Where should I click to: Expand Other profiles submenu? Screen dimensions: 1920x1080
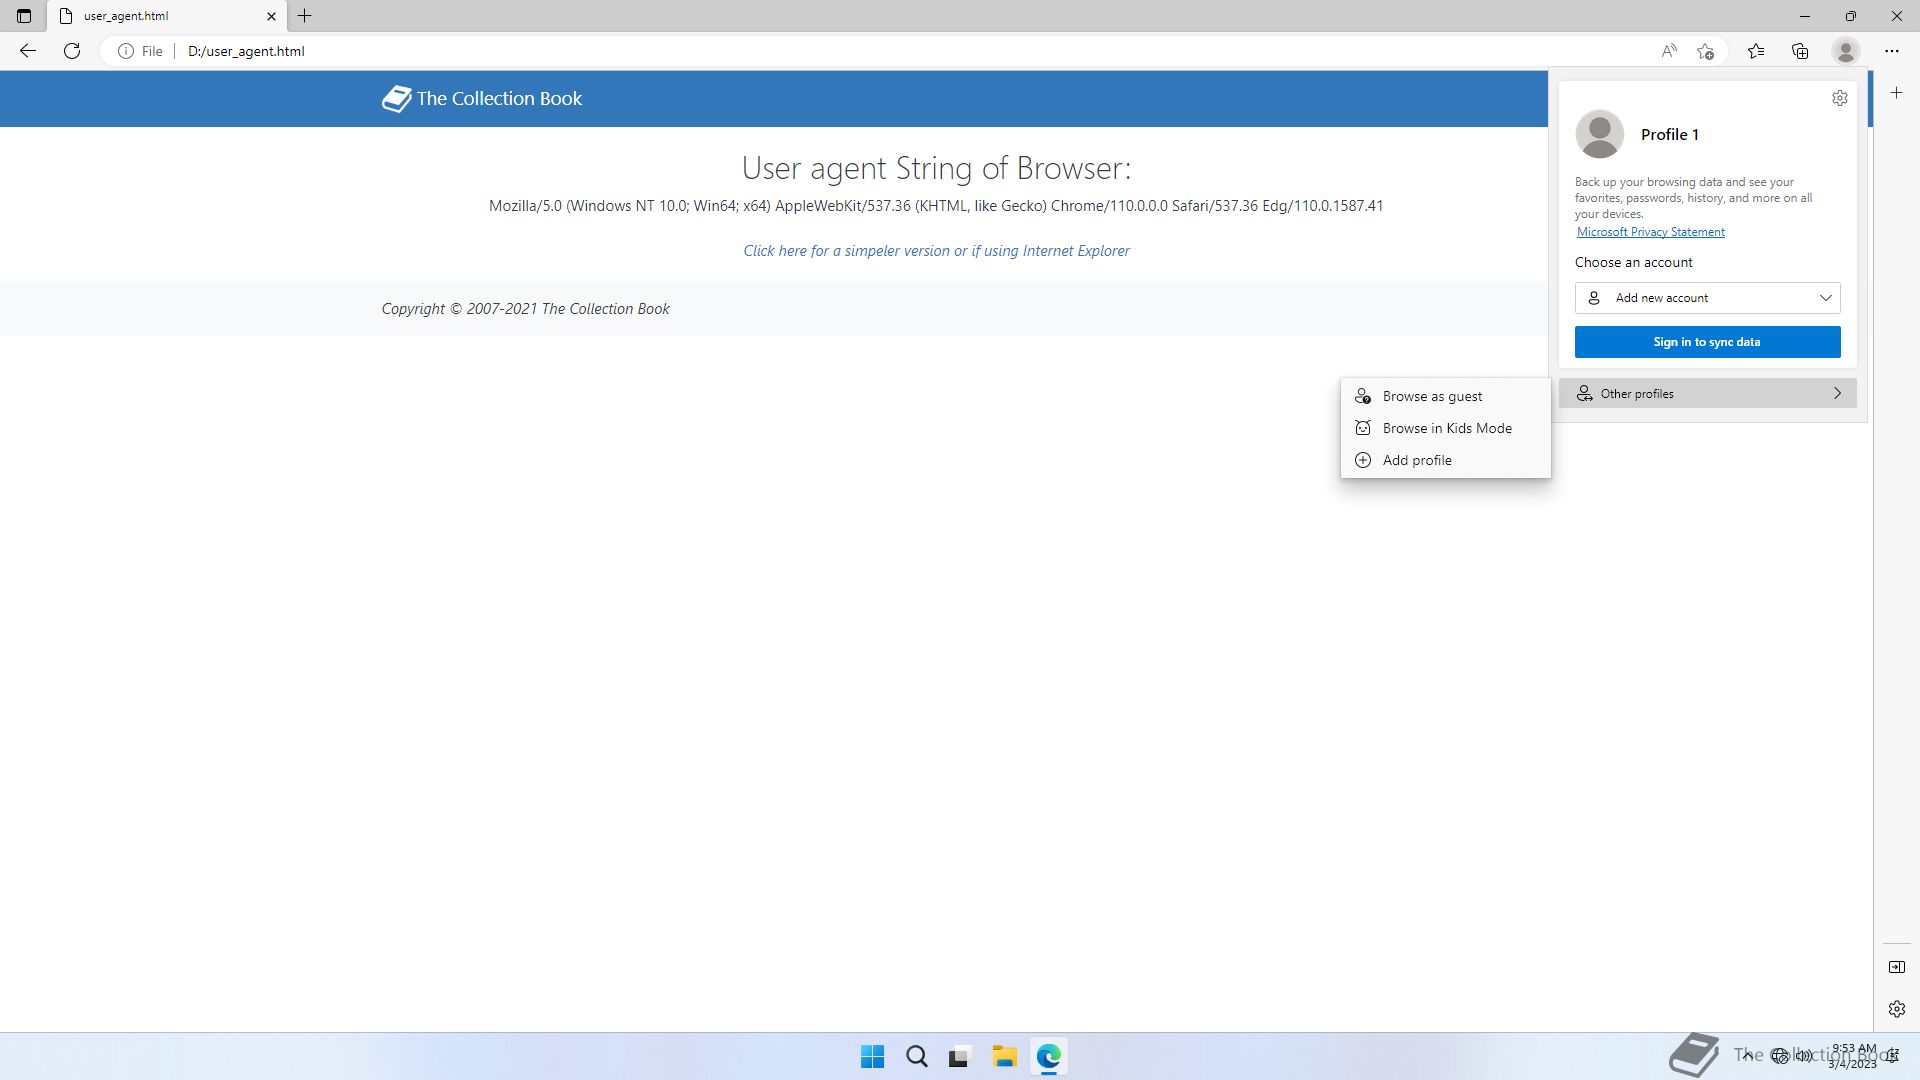tap(1707, 394)
